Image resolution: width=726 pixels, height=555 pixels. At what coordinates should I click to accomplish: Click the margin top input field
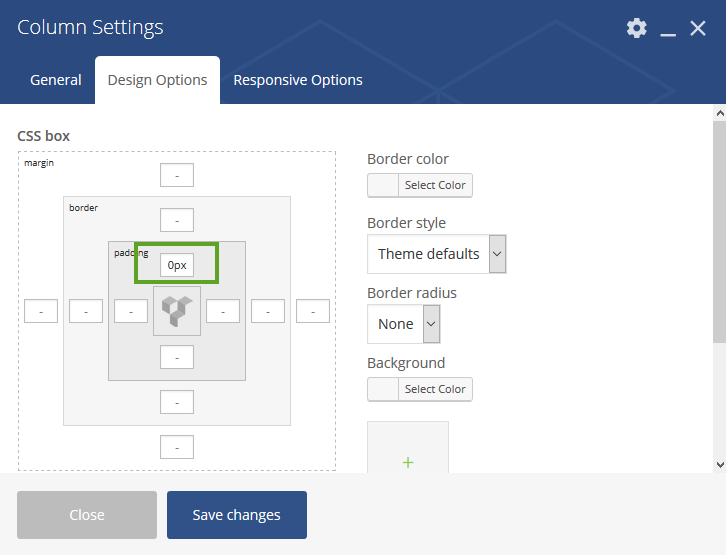(x=177, y=175)
